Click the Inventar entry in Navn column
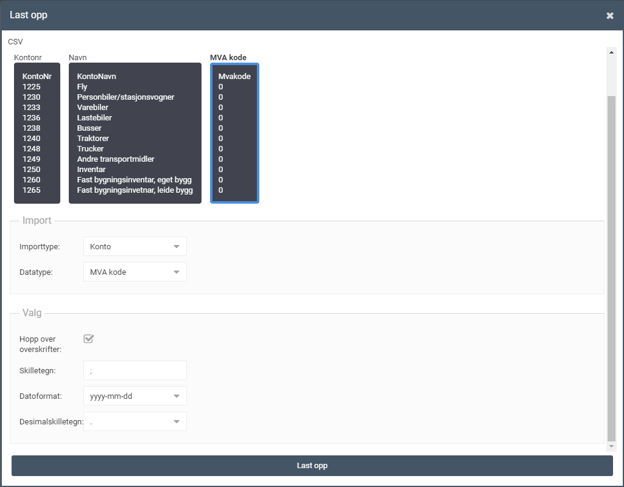The width and height of the screenshot is (624, 487). click(94, 169)
